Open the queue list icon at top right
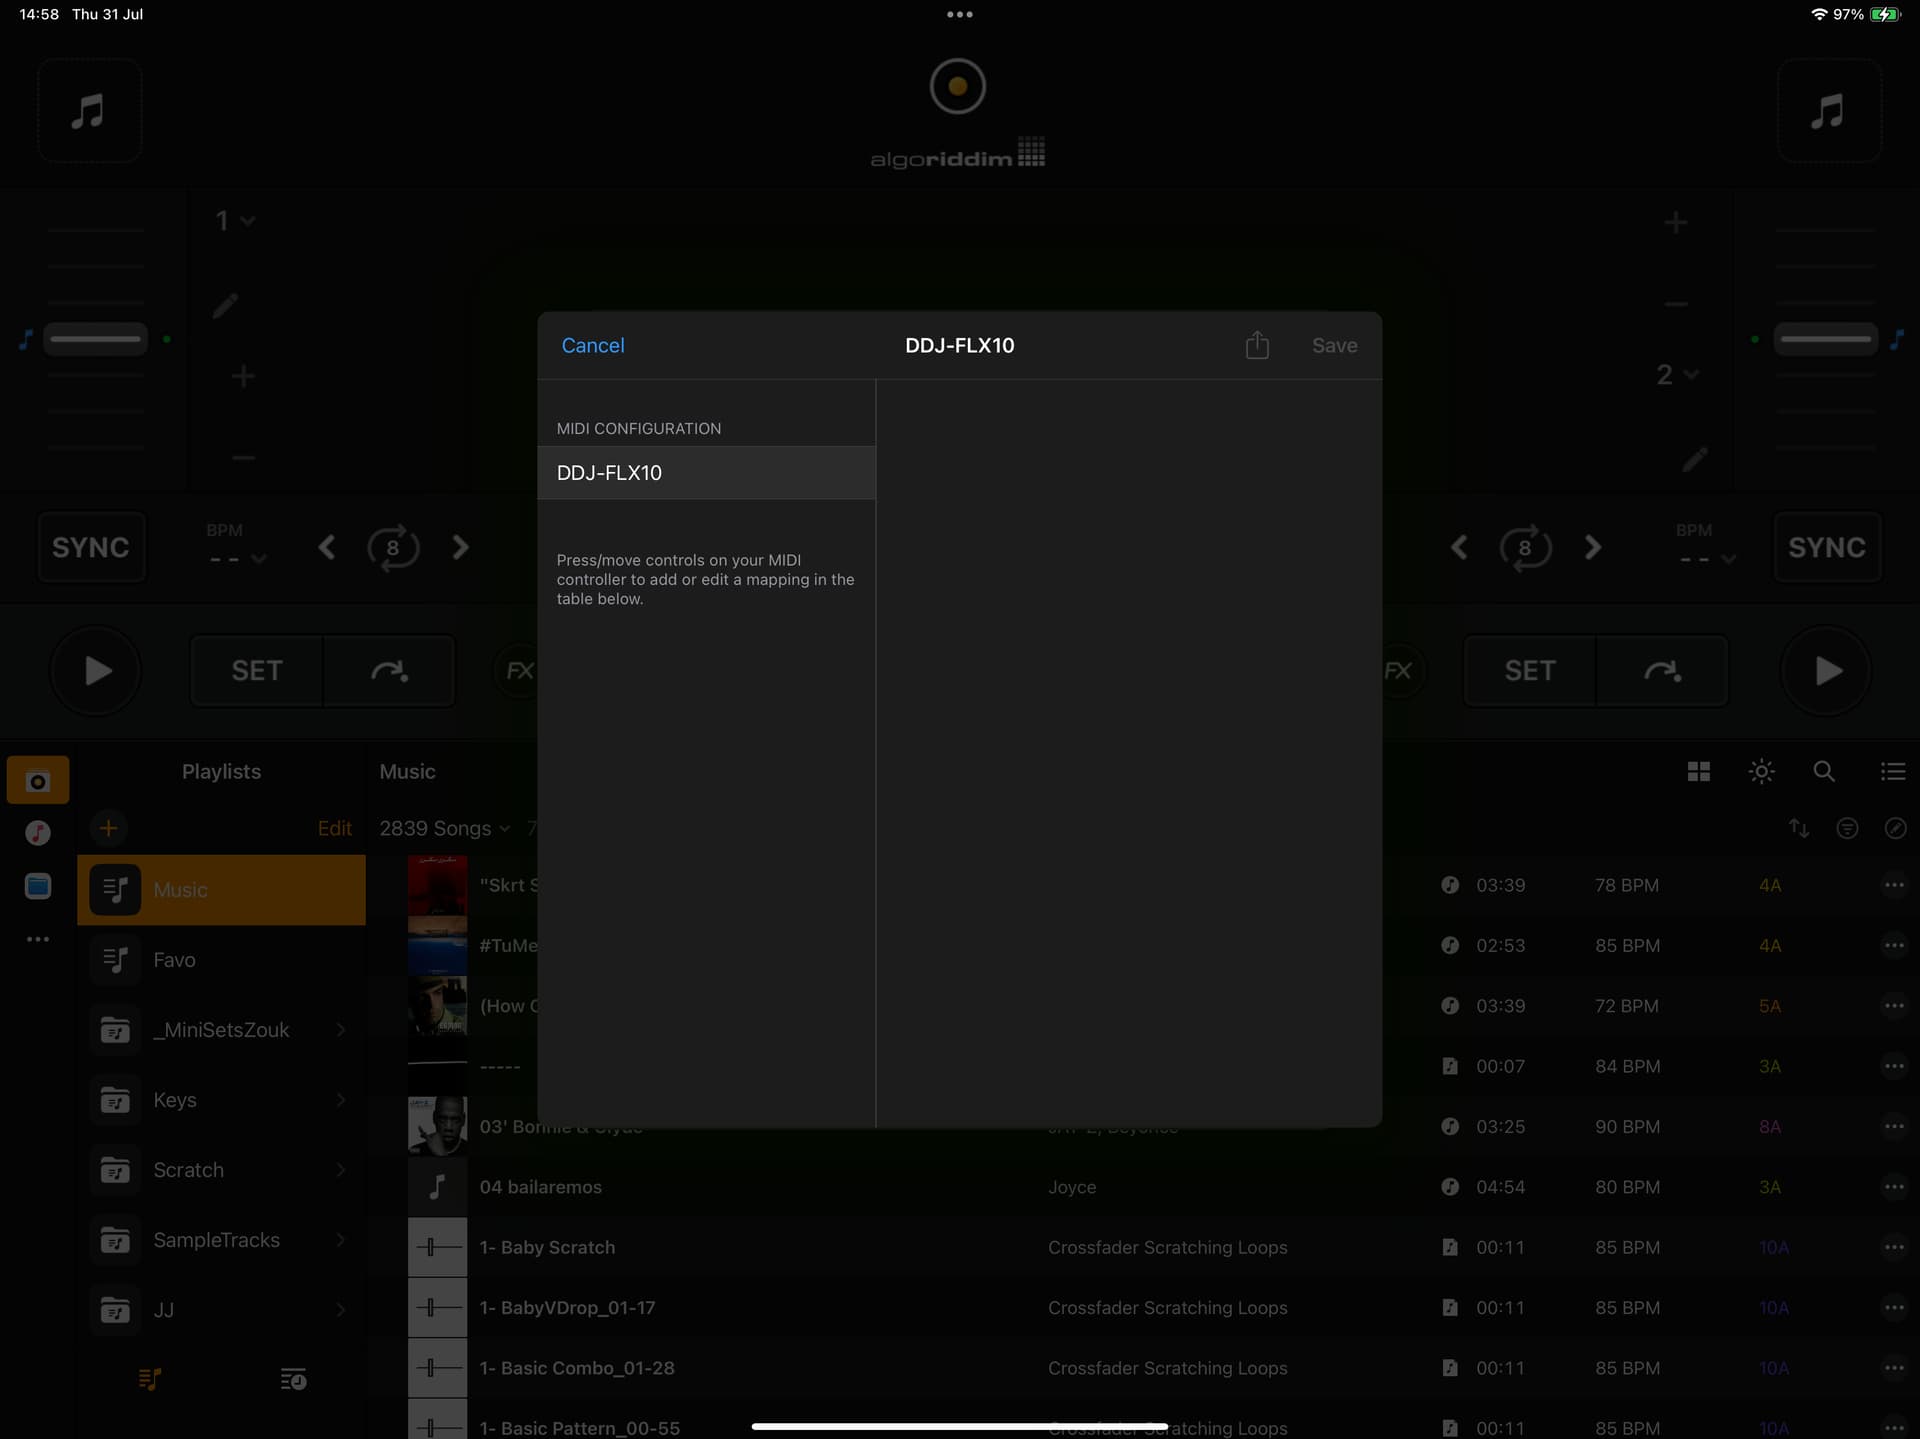Viewport: 1920px width, 1439px height. pyautogui.click(x=1892, y=771)
